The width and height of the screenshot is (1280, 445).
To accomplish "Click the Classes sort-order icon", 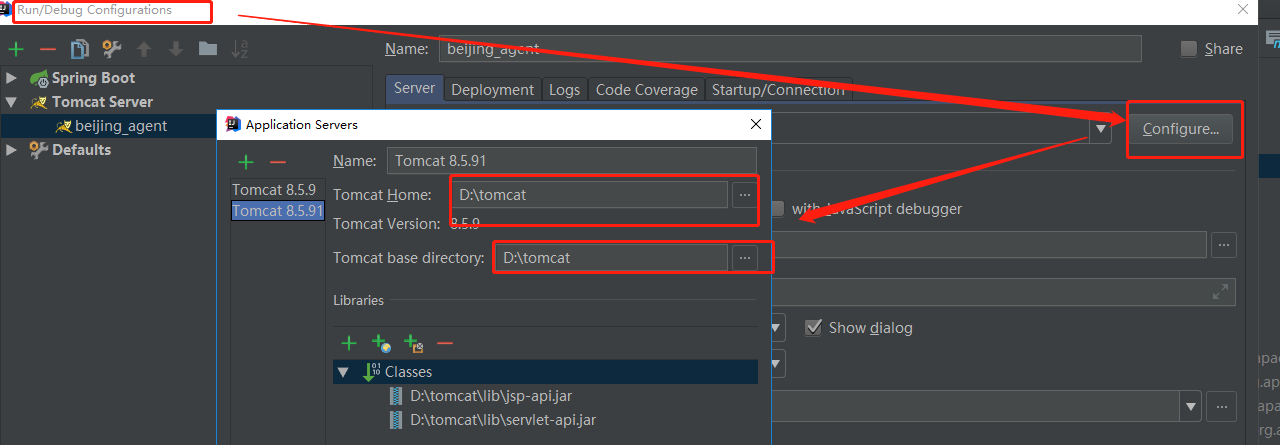I will point(371,372).
